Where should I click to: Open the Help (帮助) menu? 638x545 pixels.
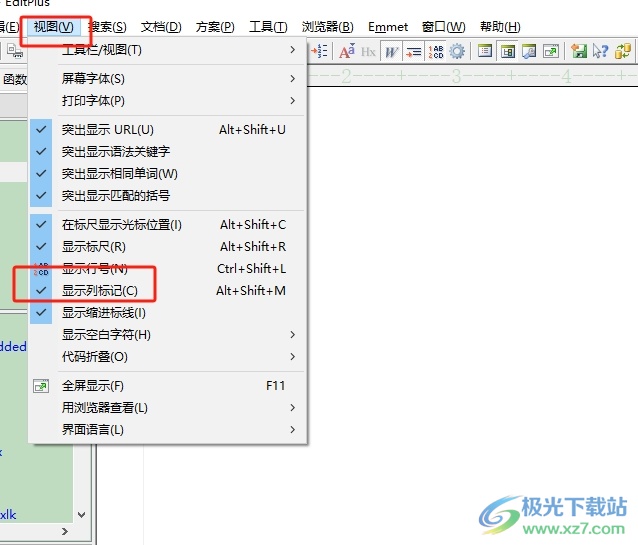tap(500, 27)
